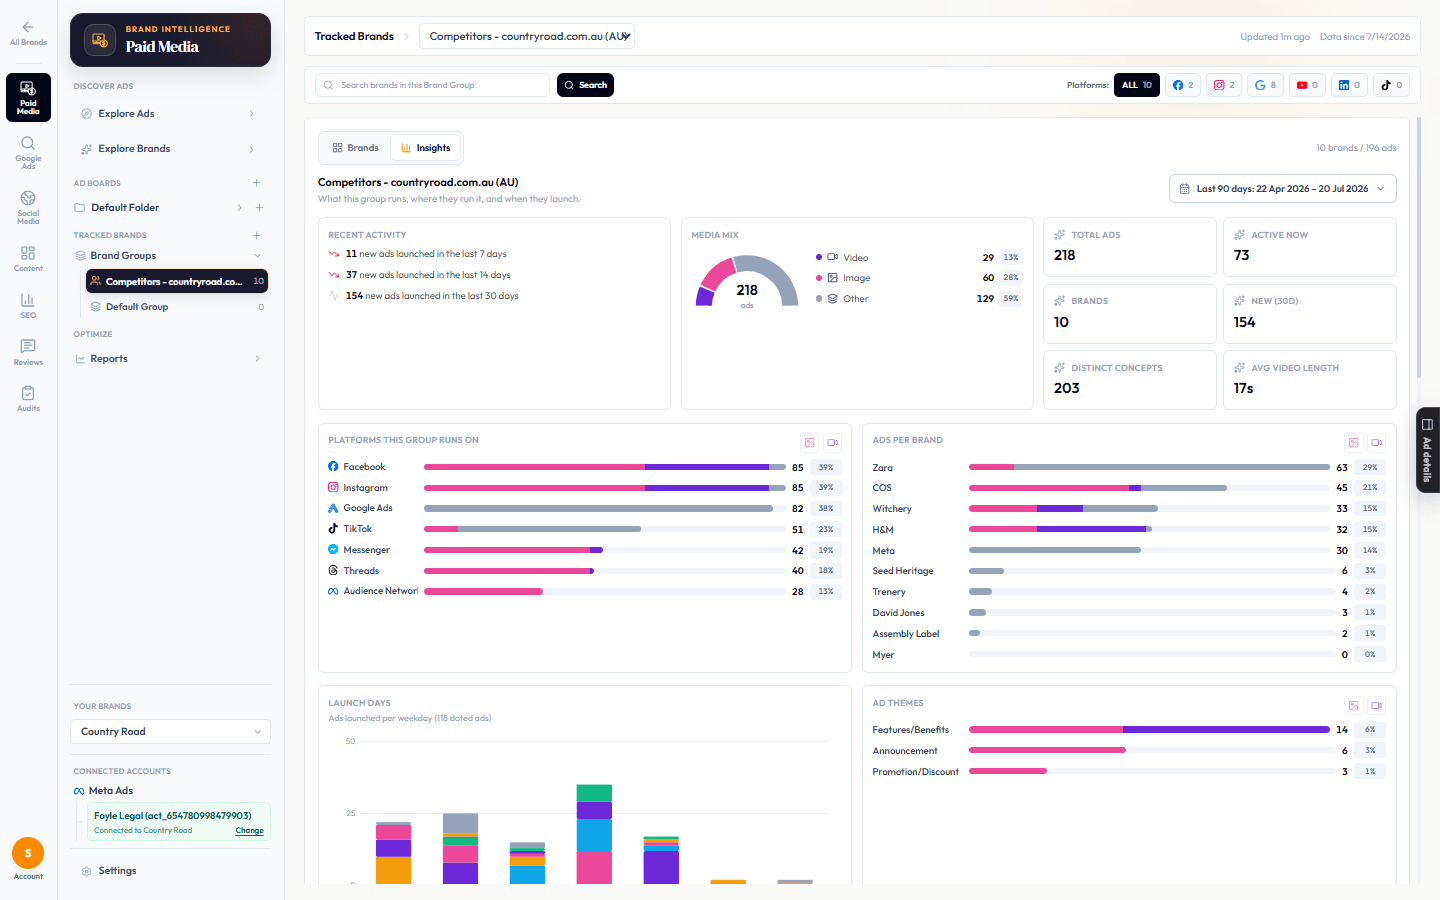Click the Google Ads platform row
The width and height of the screenshot is (1440, 900).
click(584, 508)
